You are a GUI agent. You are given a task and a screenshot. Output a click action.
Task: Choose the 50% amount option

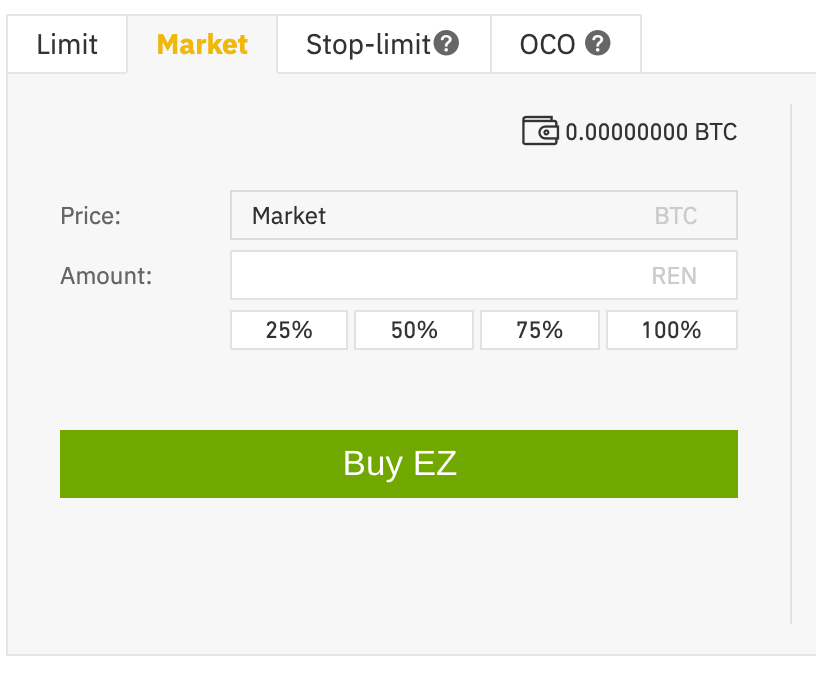(414, 330)
